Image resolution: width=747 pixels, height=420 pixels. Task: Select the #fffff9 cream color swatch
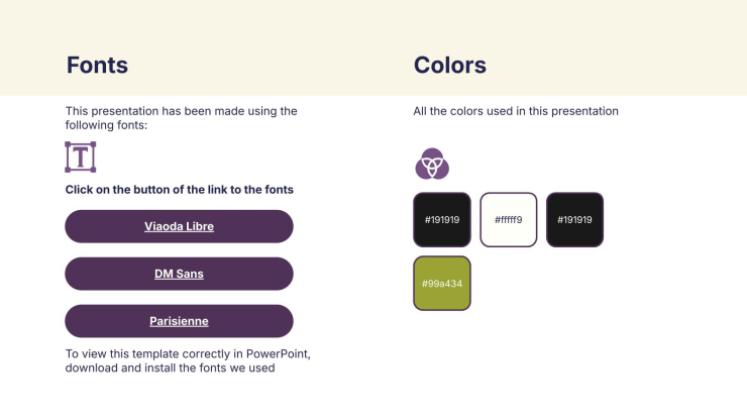(x=508, y=219)
